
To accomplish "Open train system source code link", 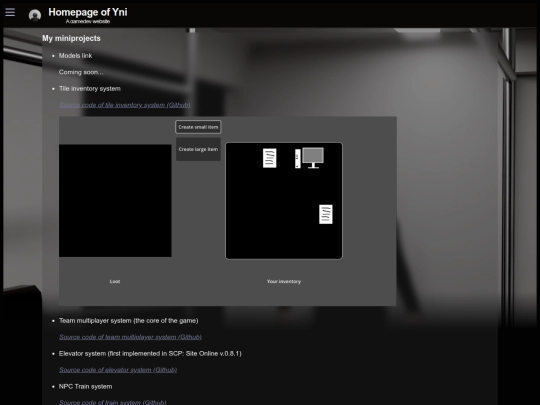I will click(x=113, y=402).
